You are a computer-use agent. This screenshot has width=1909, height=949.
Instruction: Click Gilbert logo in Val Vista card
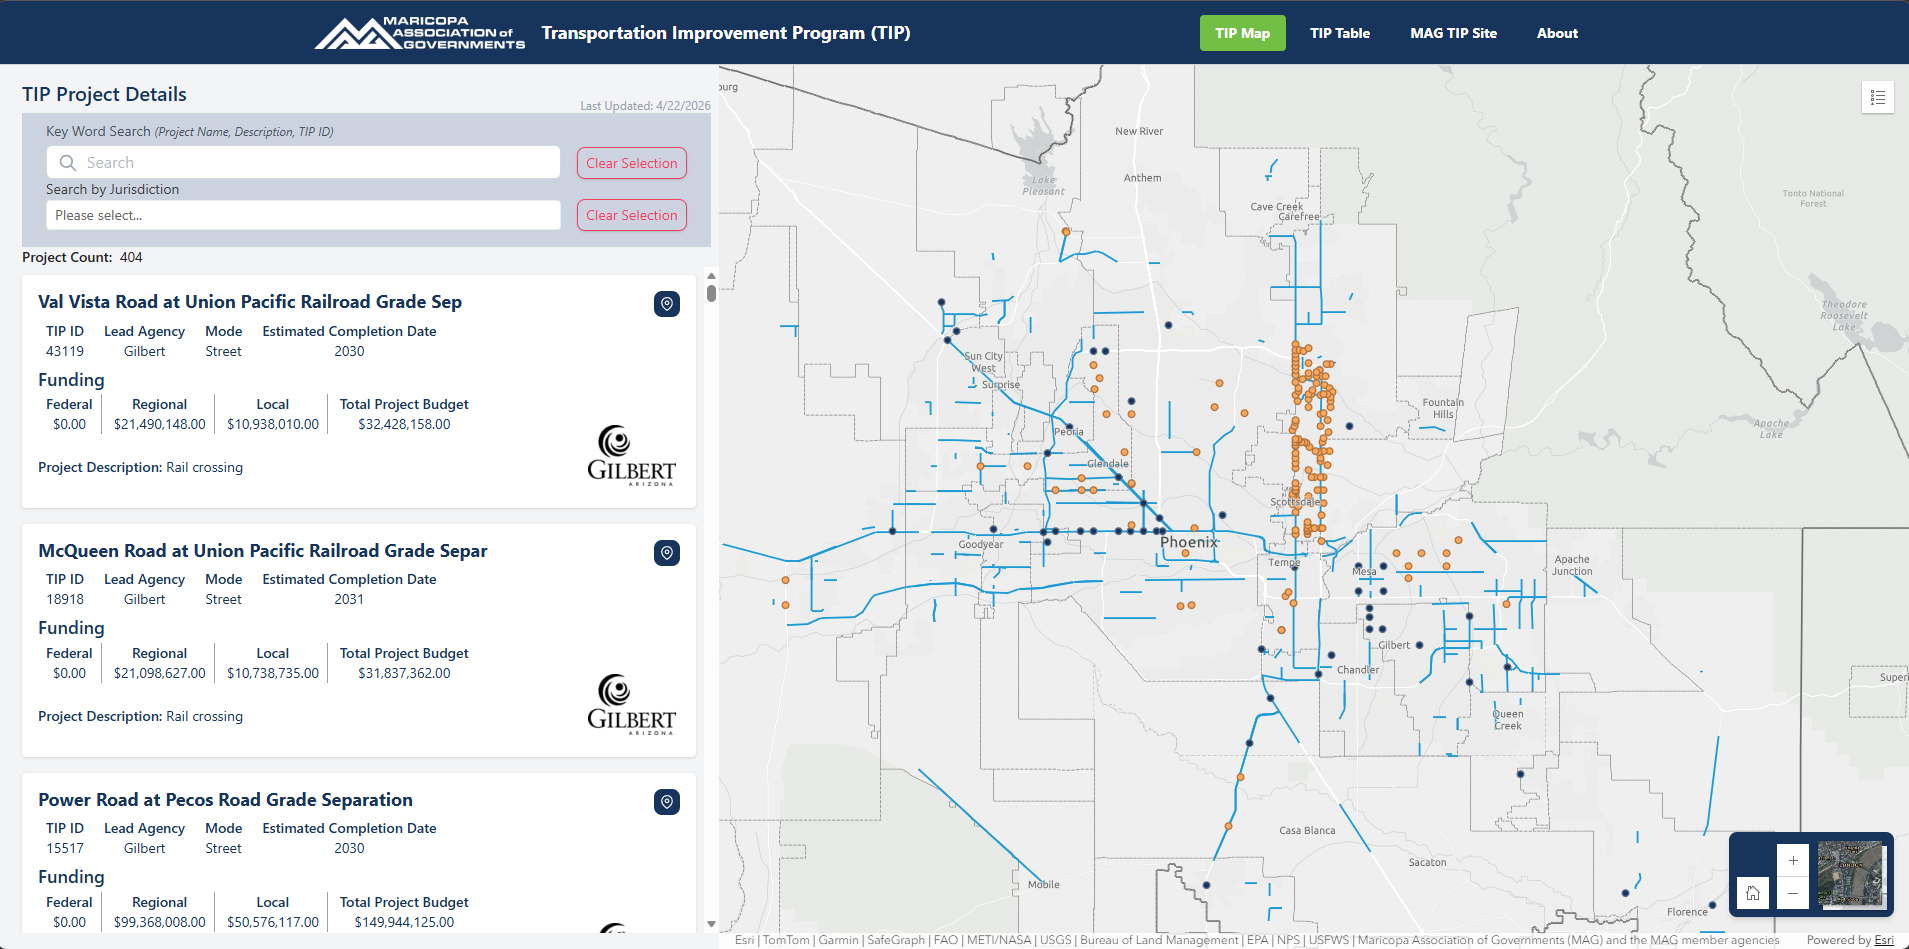[631, 456]
